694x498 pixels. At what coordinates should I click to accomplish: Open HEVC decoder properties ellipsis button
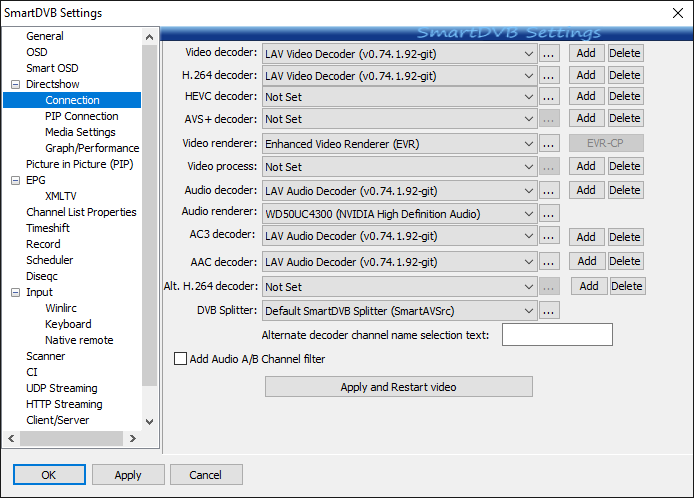[549, 97]
